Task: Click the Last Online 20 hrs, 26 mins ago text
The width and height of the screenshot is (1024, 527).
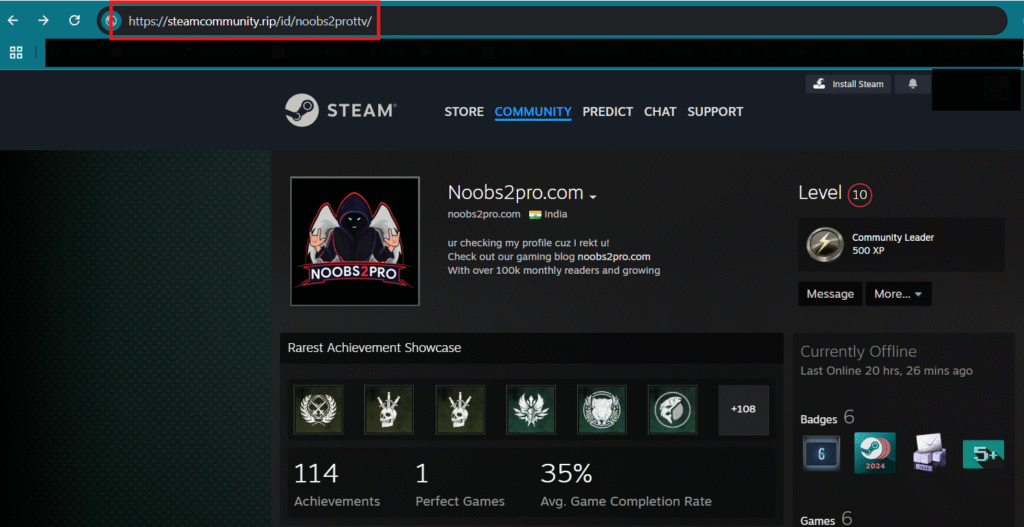Action: pyautogui.click(x=886, y=371)
